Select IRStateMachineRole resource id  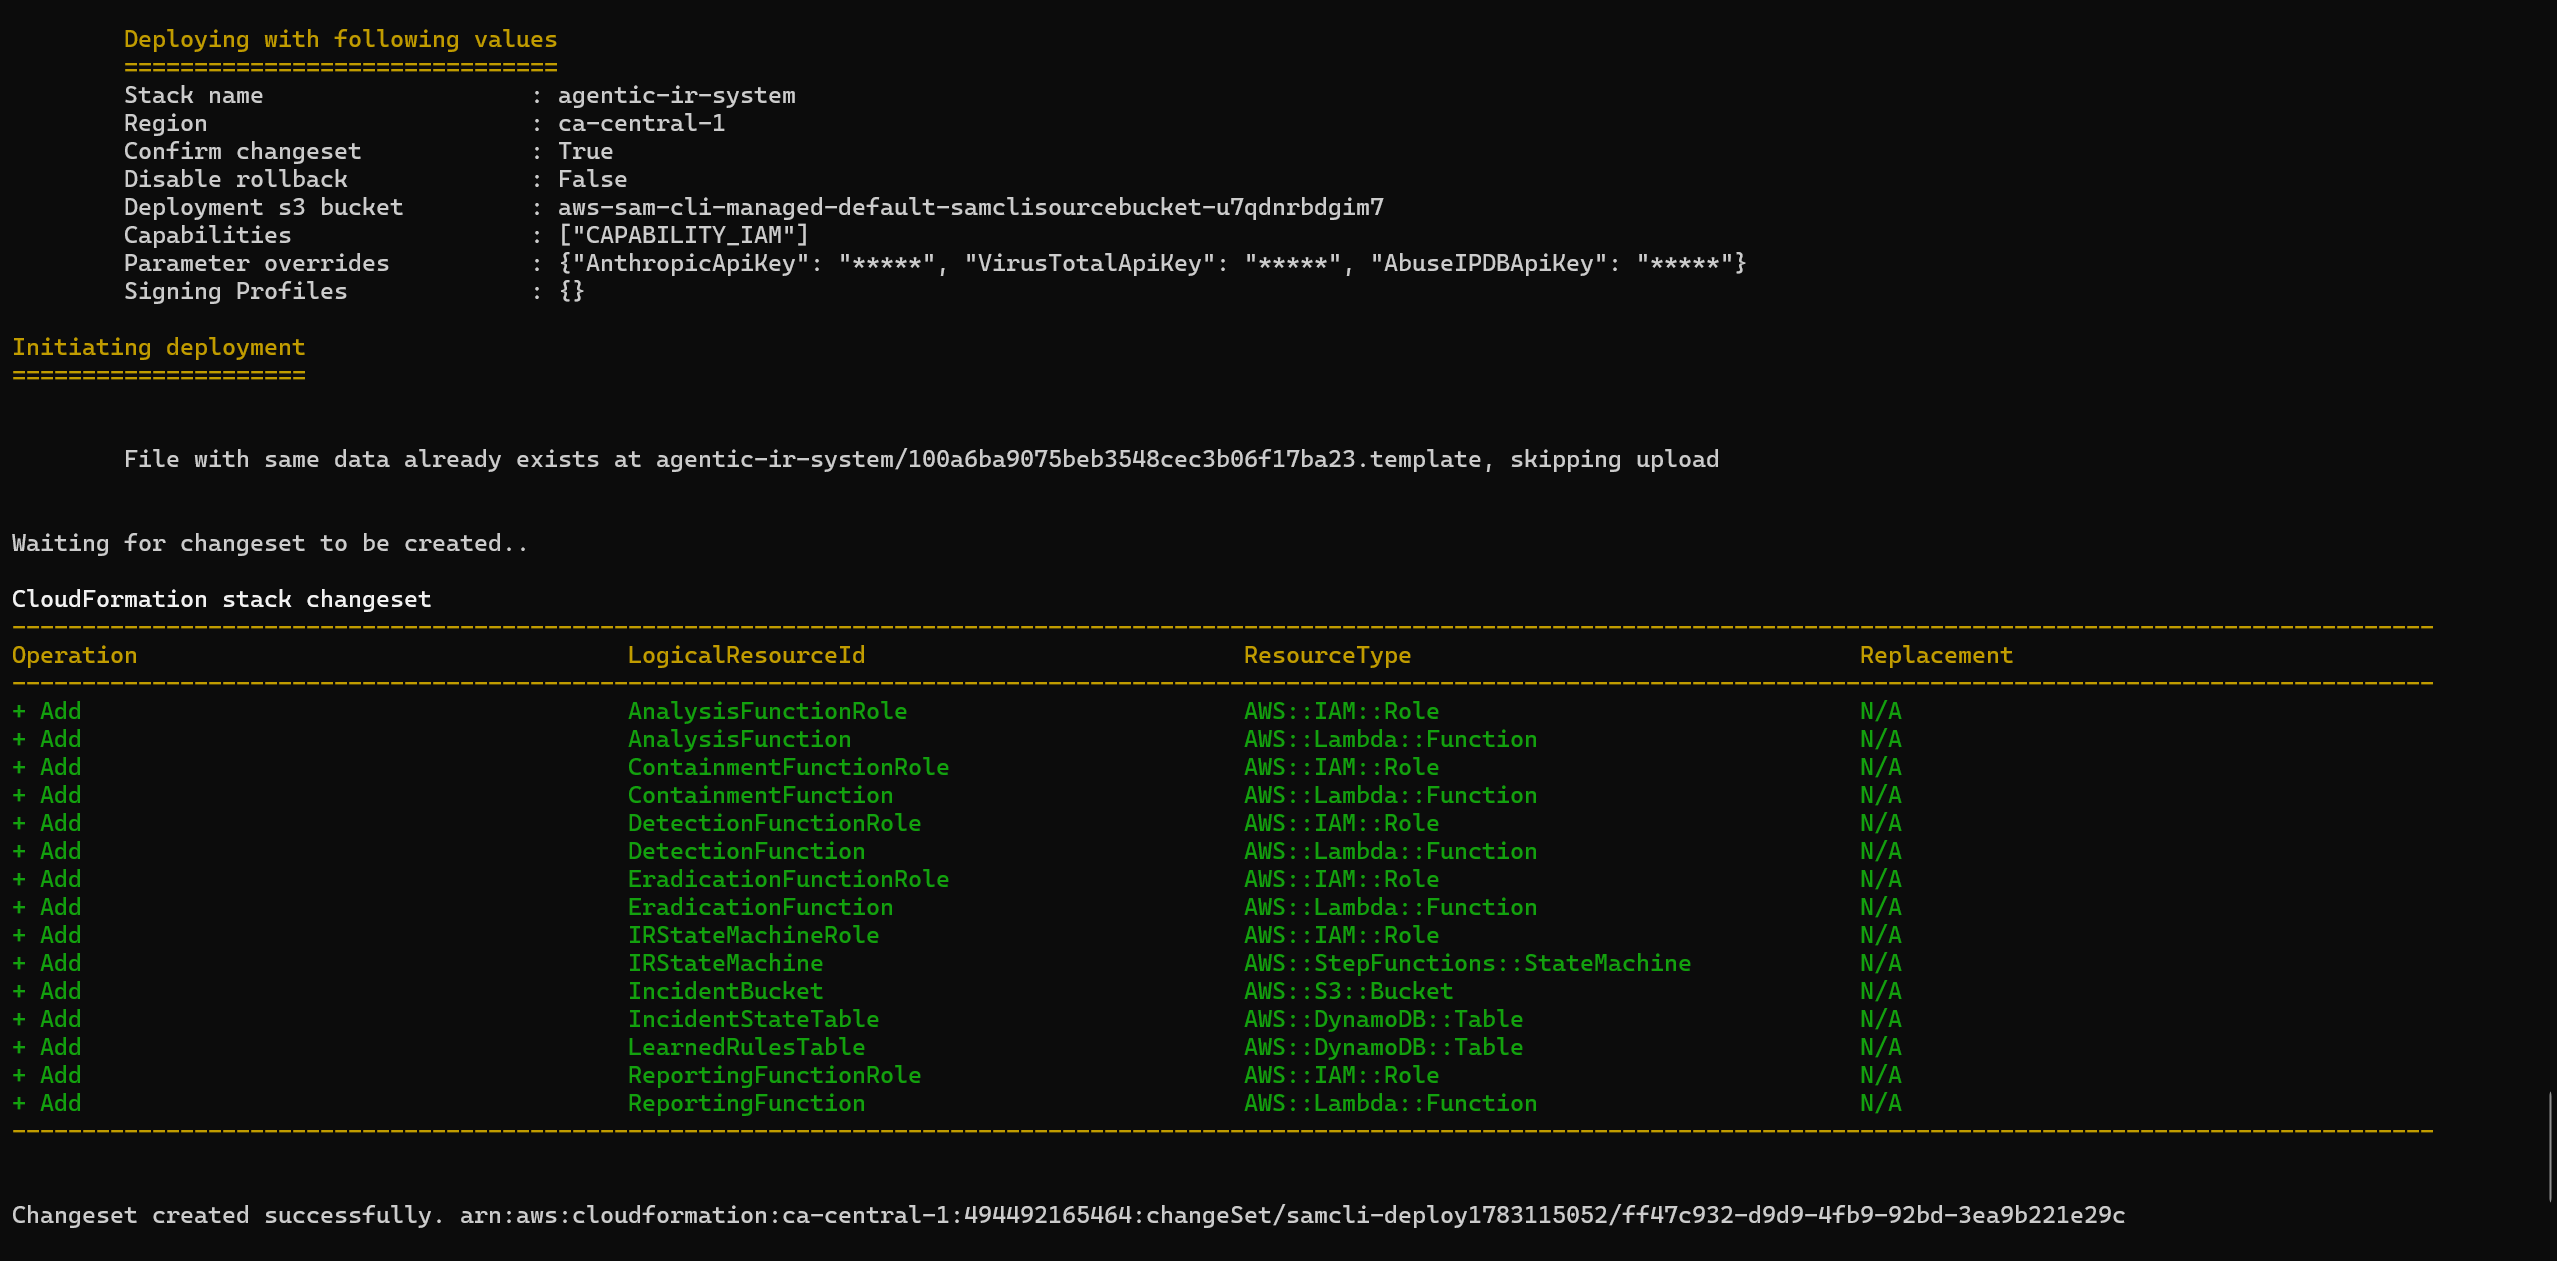tap(753, 935)
